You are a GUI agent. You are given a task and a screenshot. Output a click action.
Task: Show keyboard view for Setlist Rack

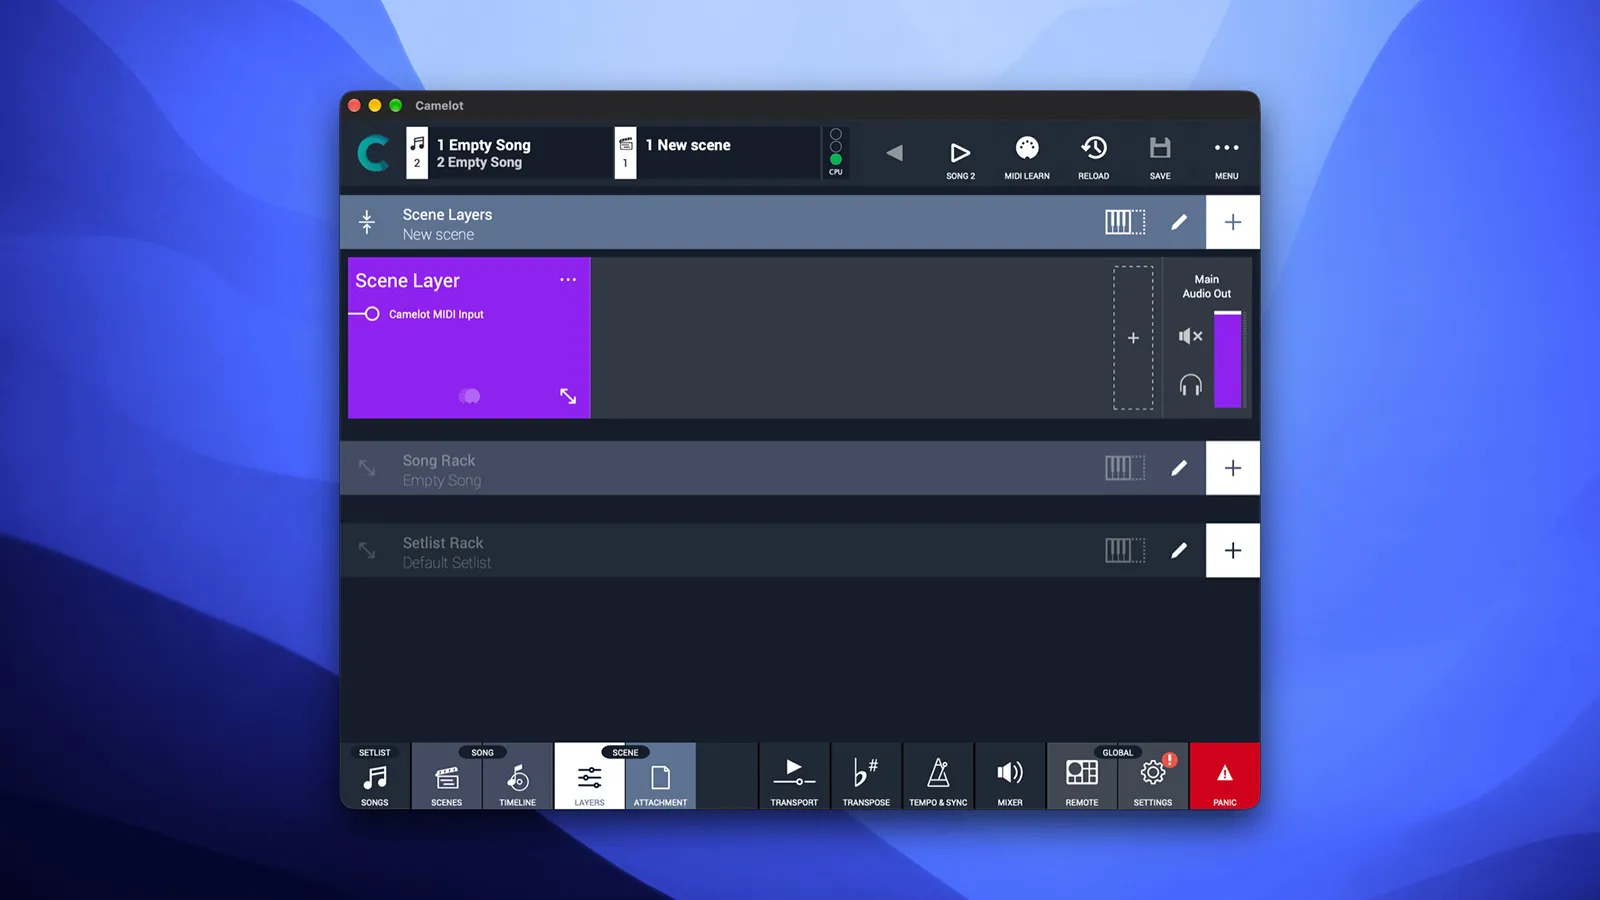[1125, 550]
